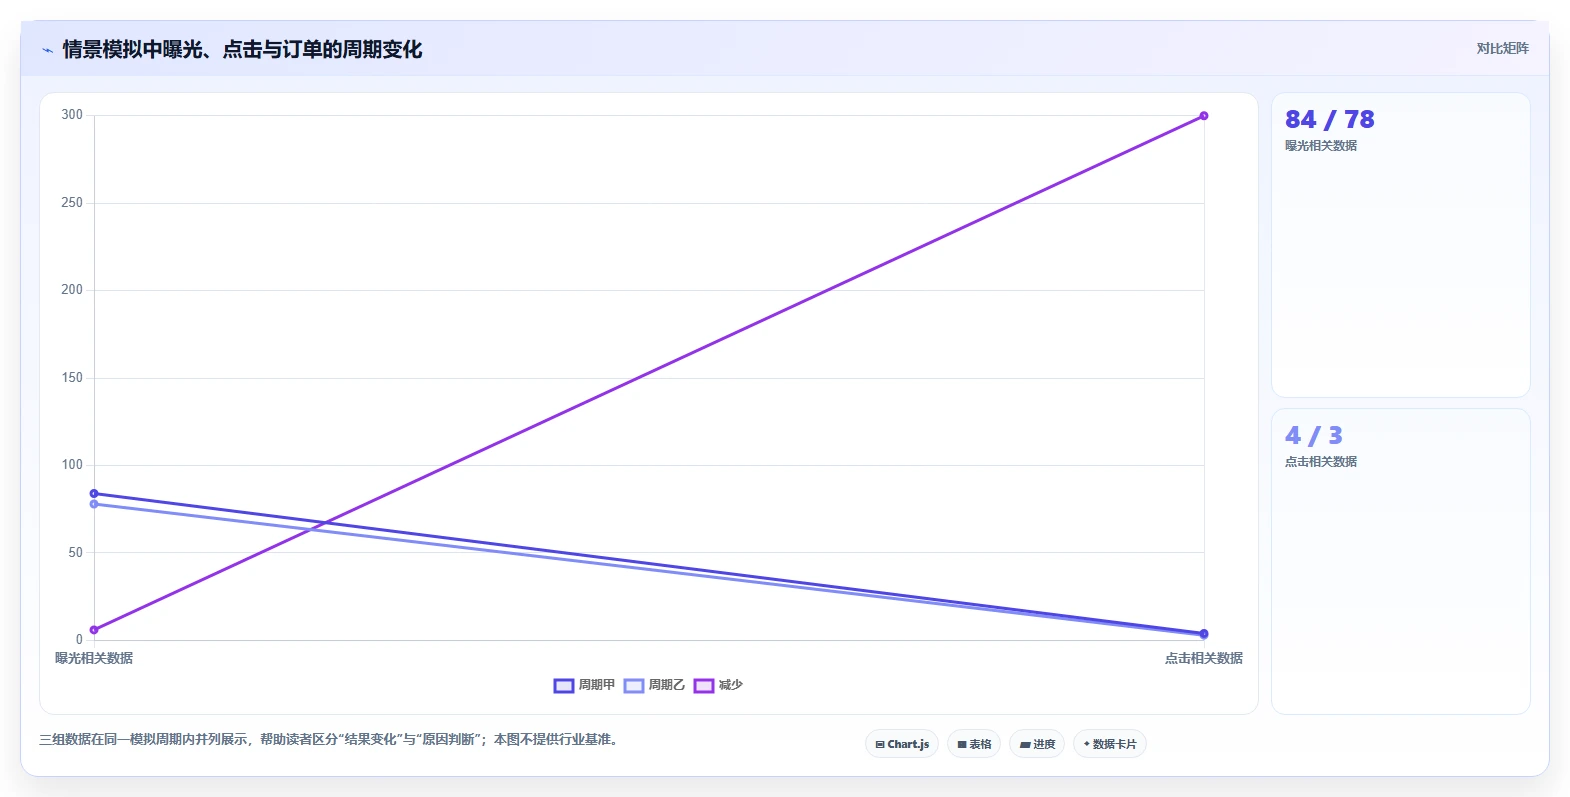This screenshot has height=797, width=1570.
Task: Click the lightning icon beside the chart title
Action: coord(47,50)
